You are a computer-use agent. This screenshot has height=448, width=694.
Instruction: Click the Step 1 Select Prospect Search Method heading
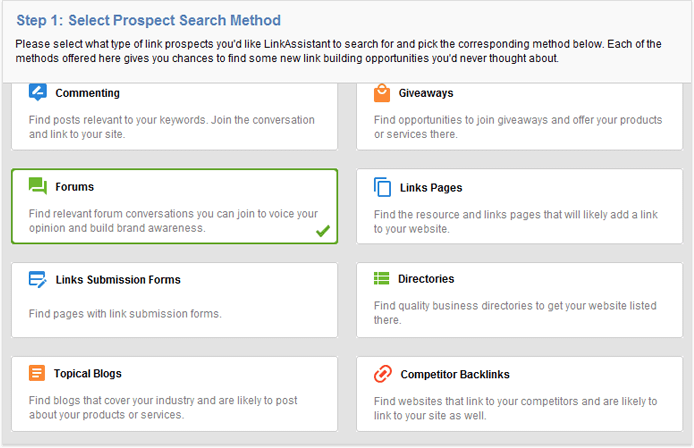(149, 20)
